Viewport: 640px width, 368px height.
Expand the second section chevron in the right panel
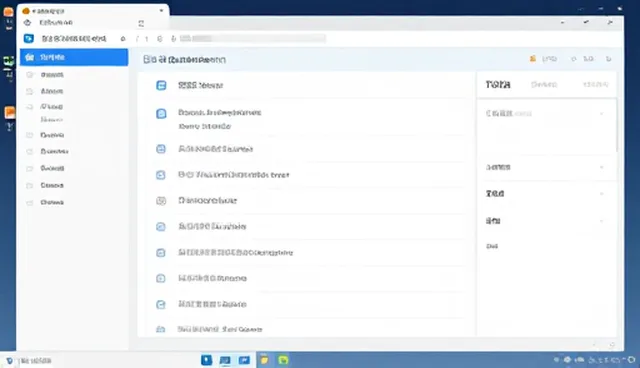tap(601, 167)
